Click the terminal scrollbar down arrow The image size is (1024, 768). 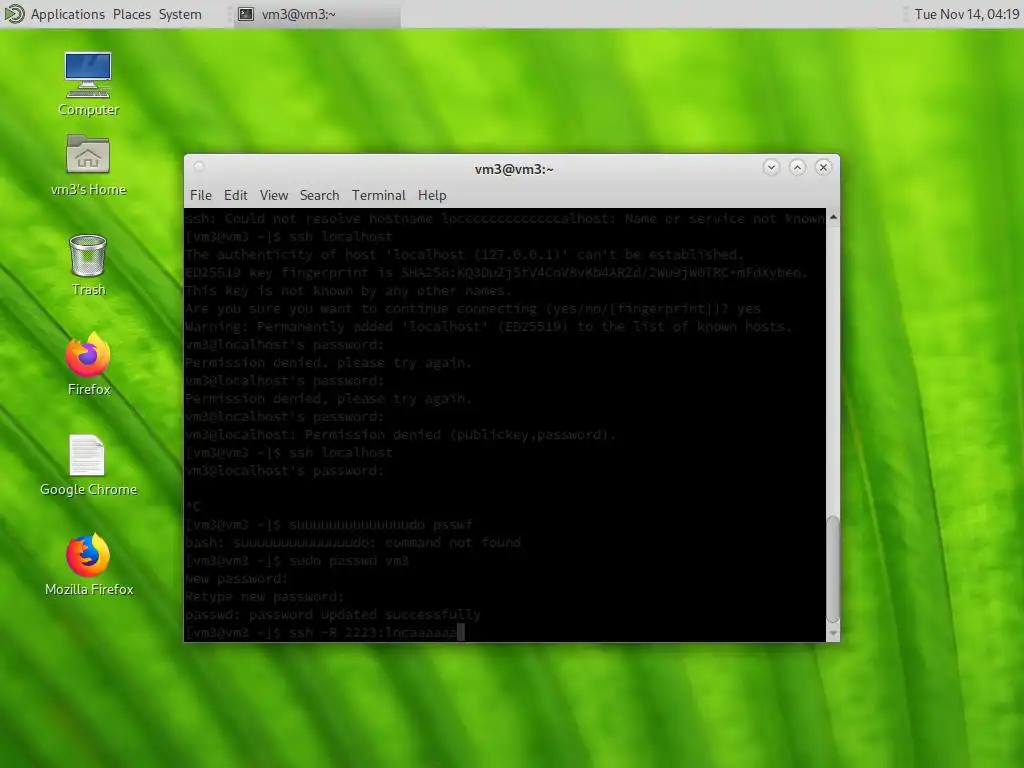coord(833,633)
